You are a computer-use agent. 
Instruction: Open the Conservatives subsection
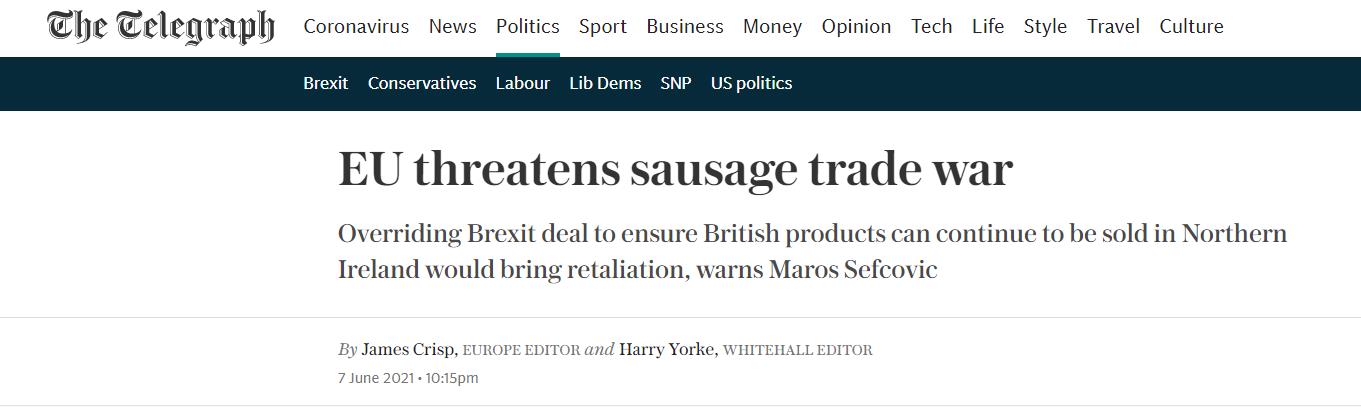422,83
